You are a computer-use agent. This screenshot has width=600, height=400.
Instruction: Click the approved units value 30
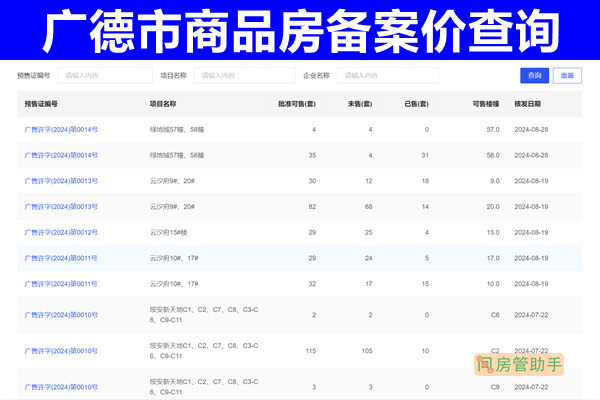[x=312, y=181]
